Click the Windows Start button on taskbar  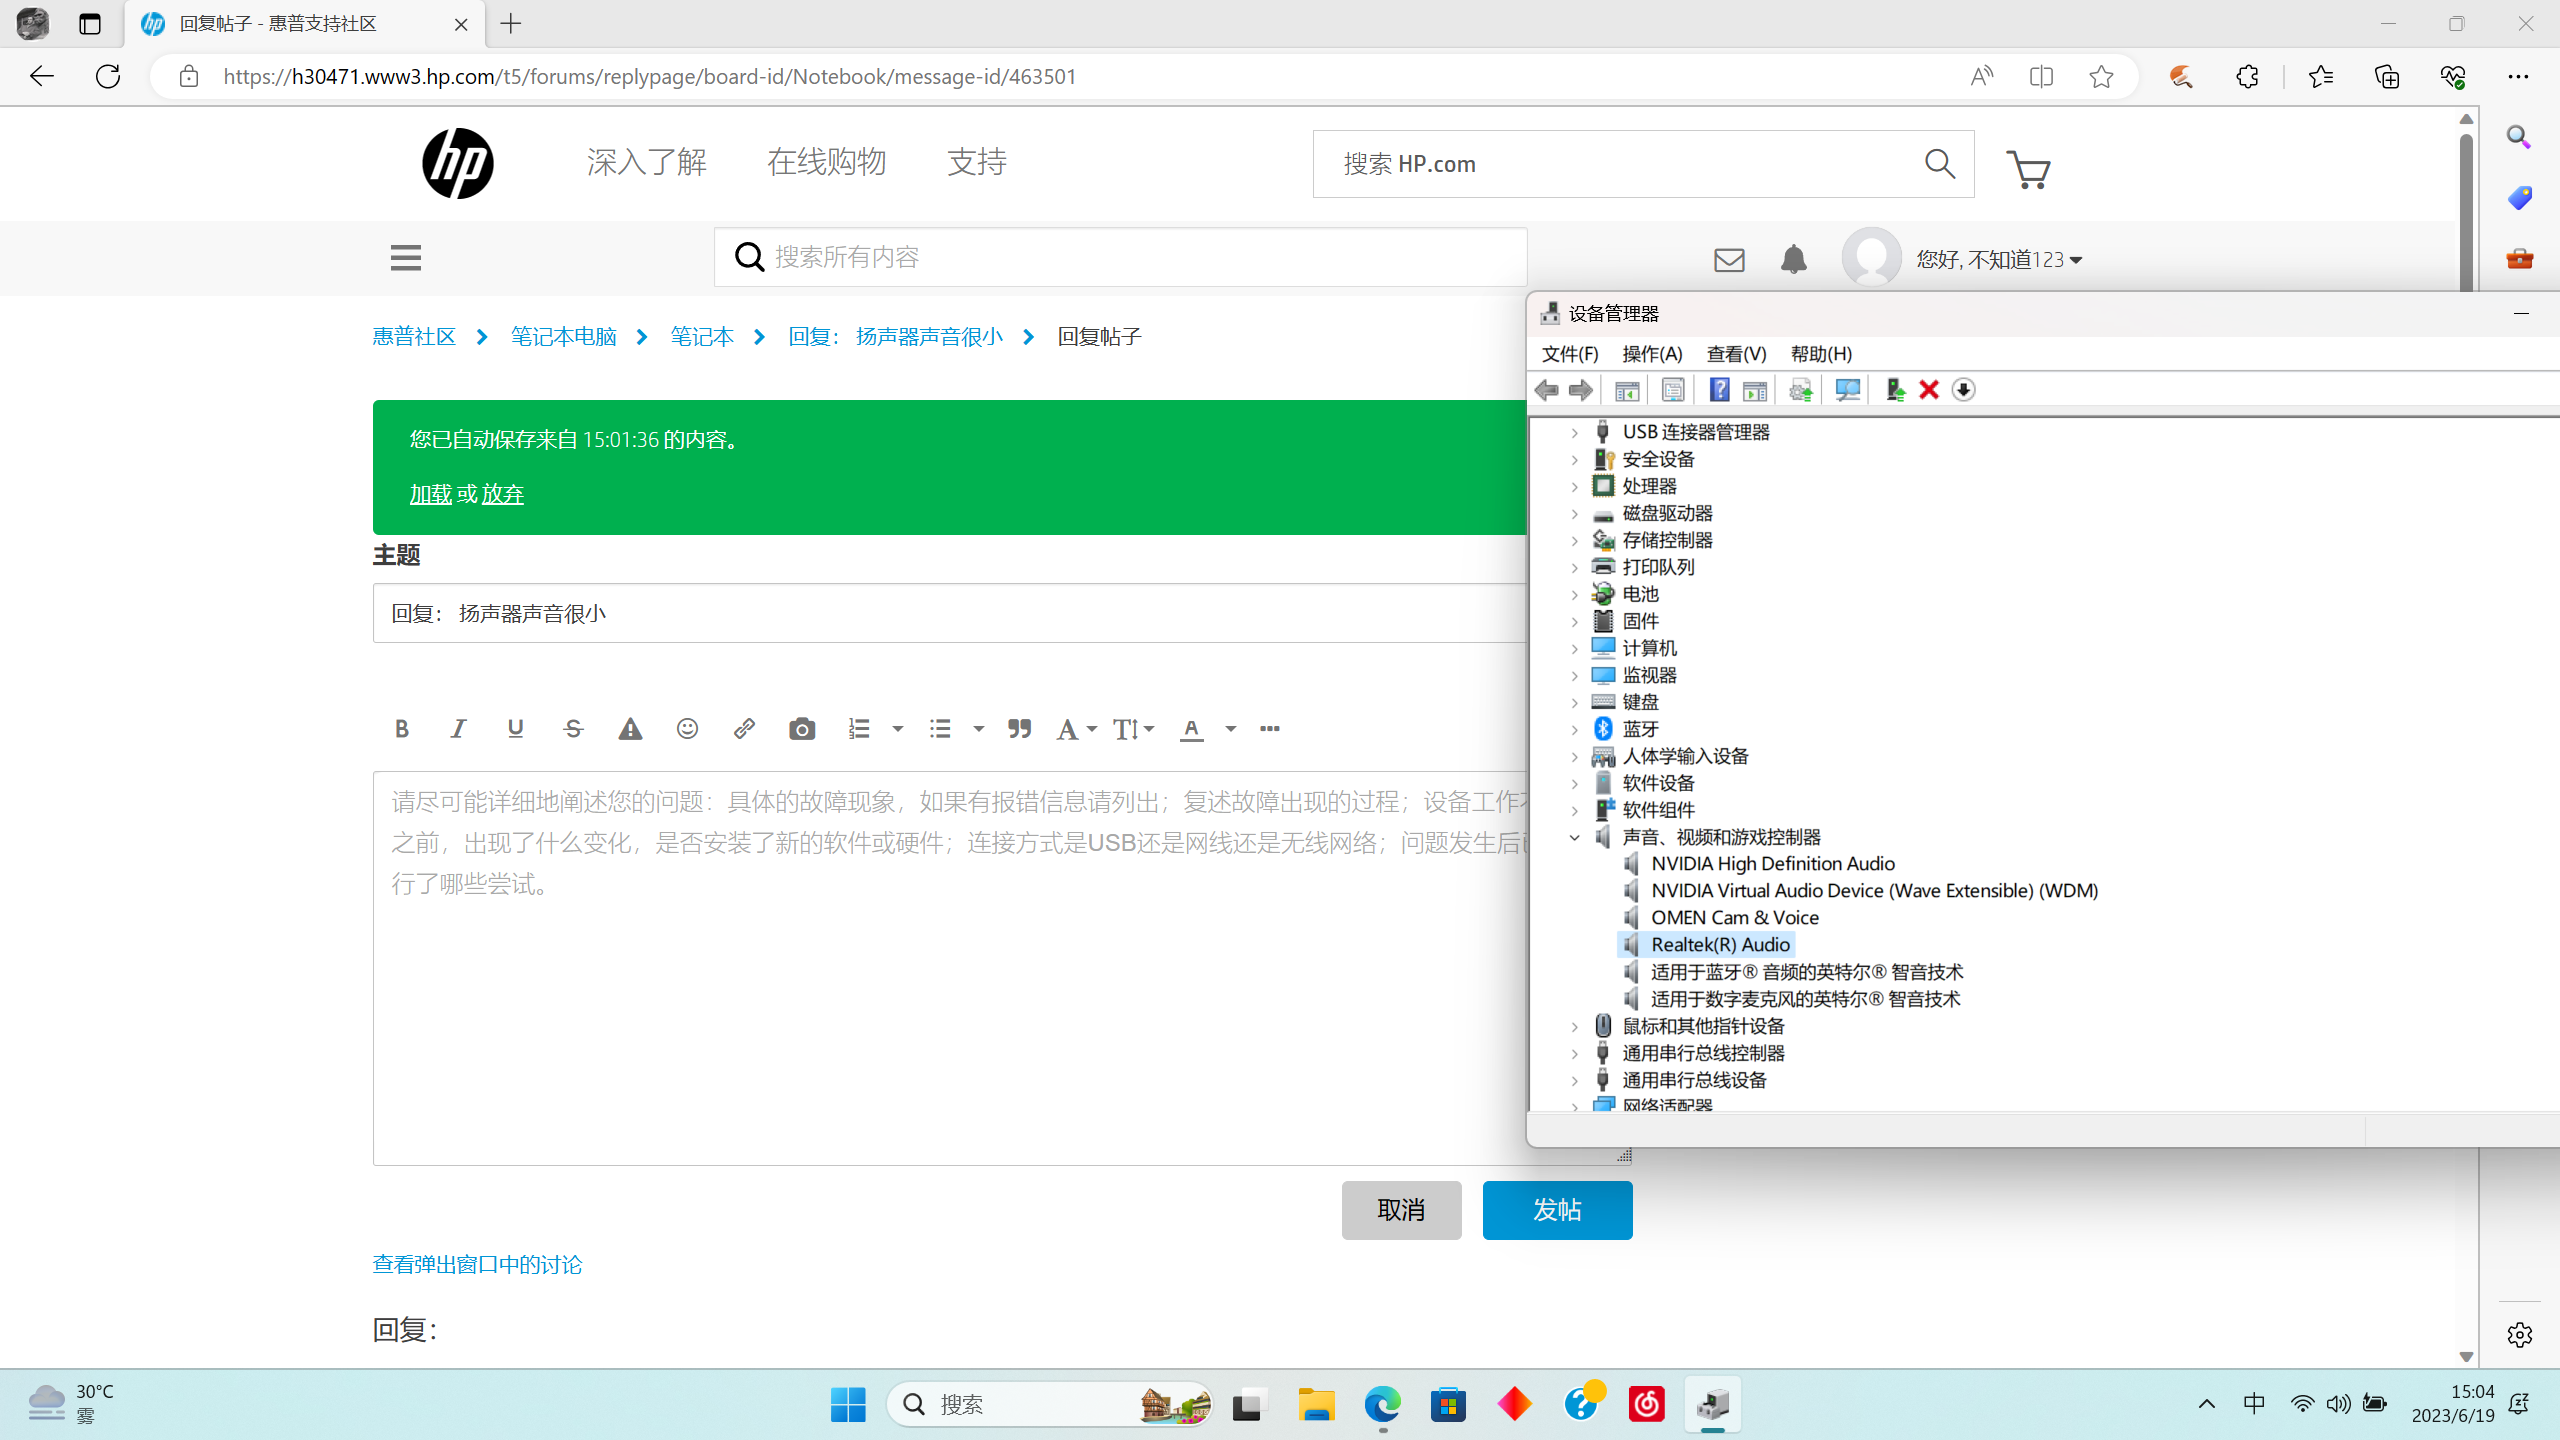point(848,1405)
